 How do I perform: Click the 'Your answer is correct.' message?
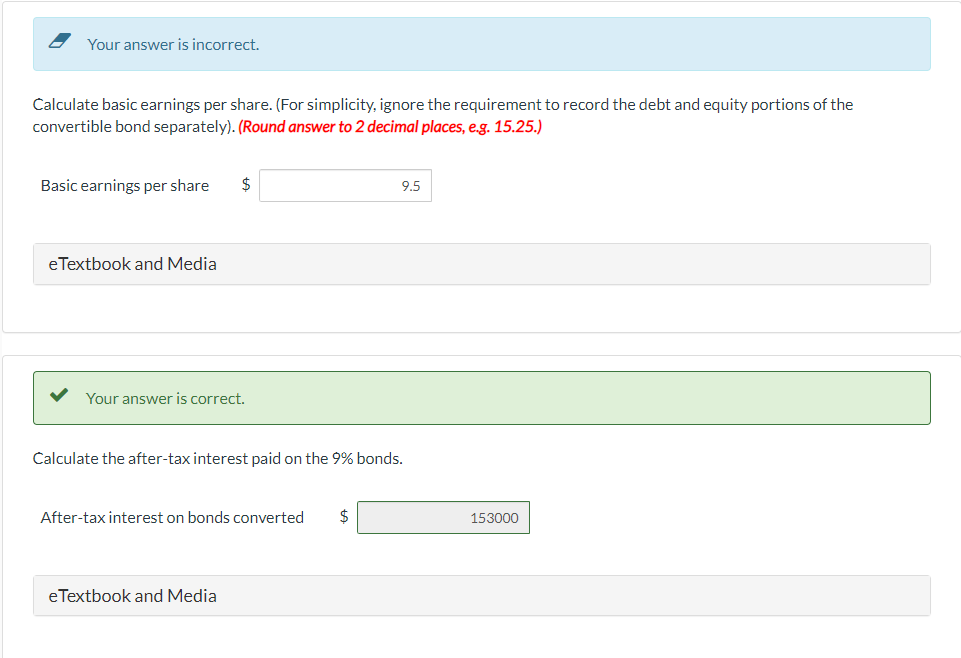165,399
